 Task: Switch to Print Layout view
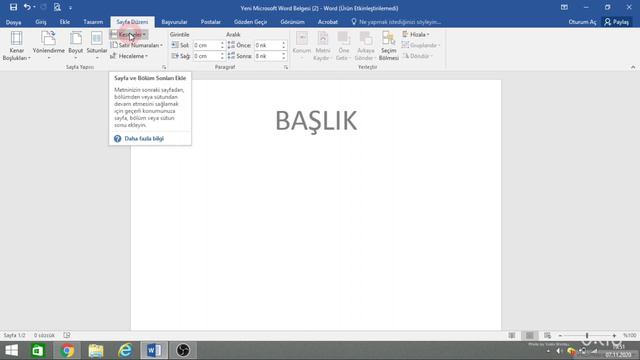530,336
